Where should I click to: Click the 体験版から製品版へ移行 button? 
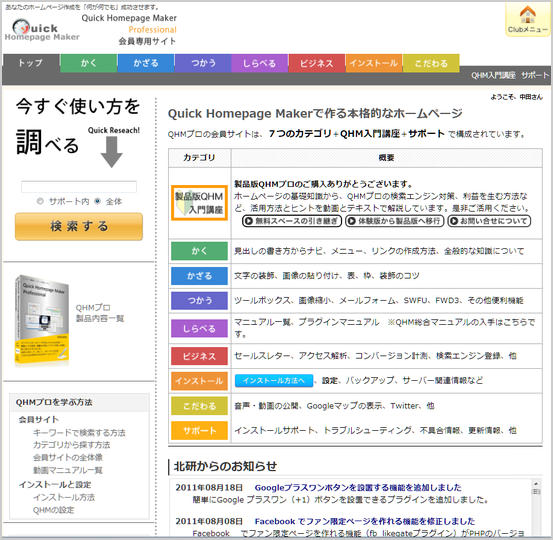(x=394, y=221)
